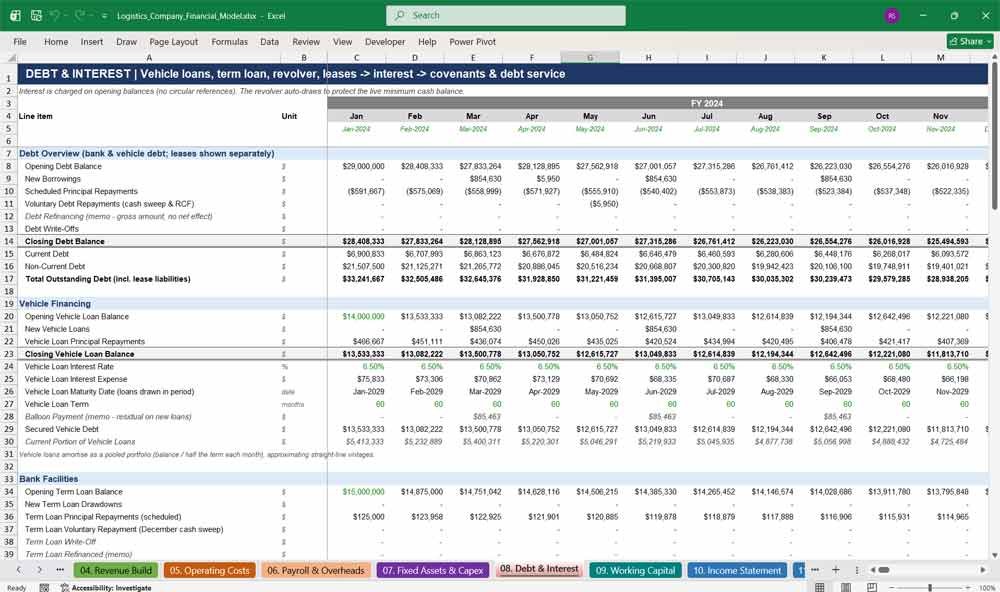The width and height of the screenshot is (1000, 592).
Task: Open the Developer ribbon tab
Action: (x=385, y=41)
